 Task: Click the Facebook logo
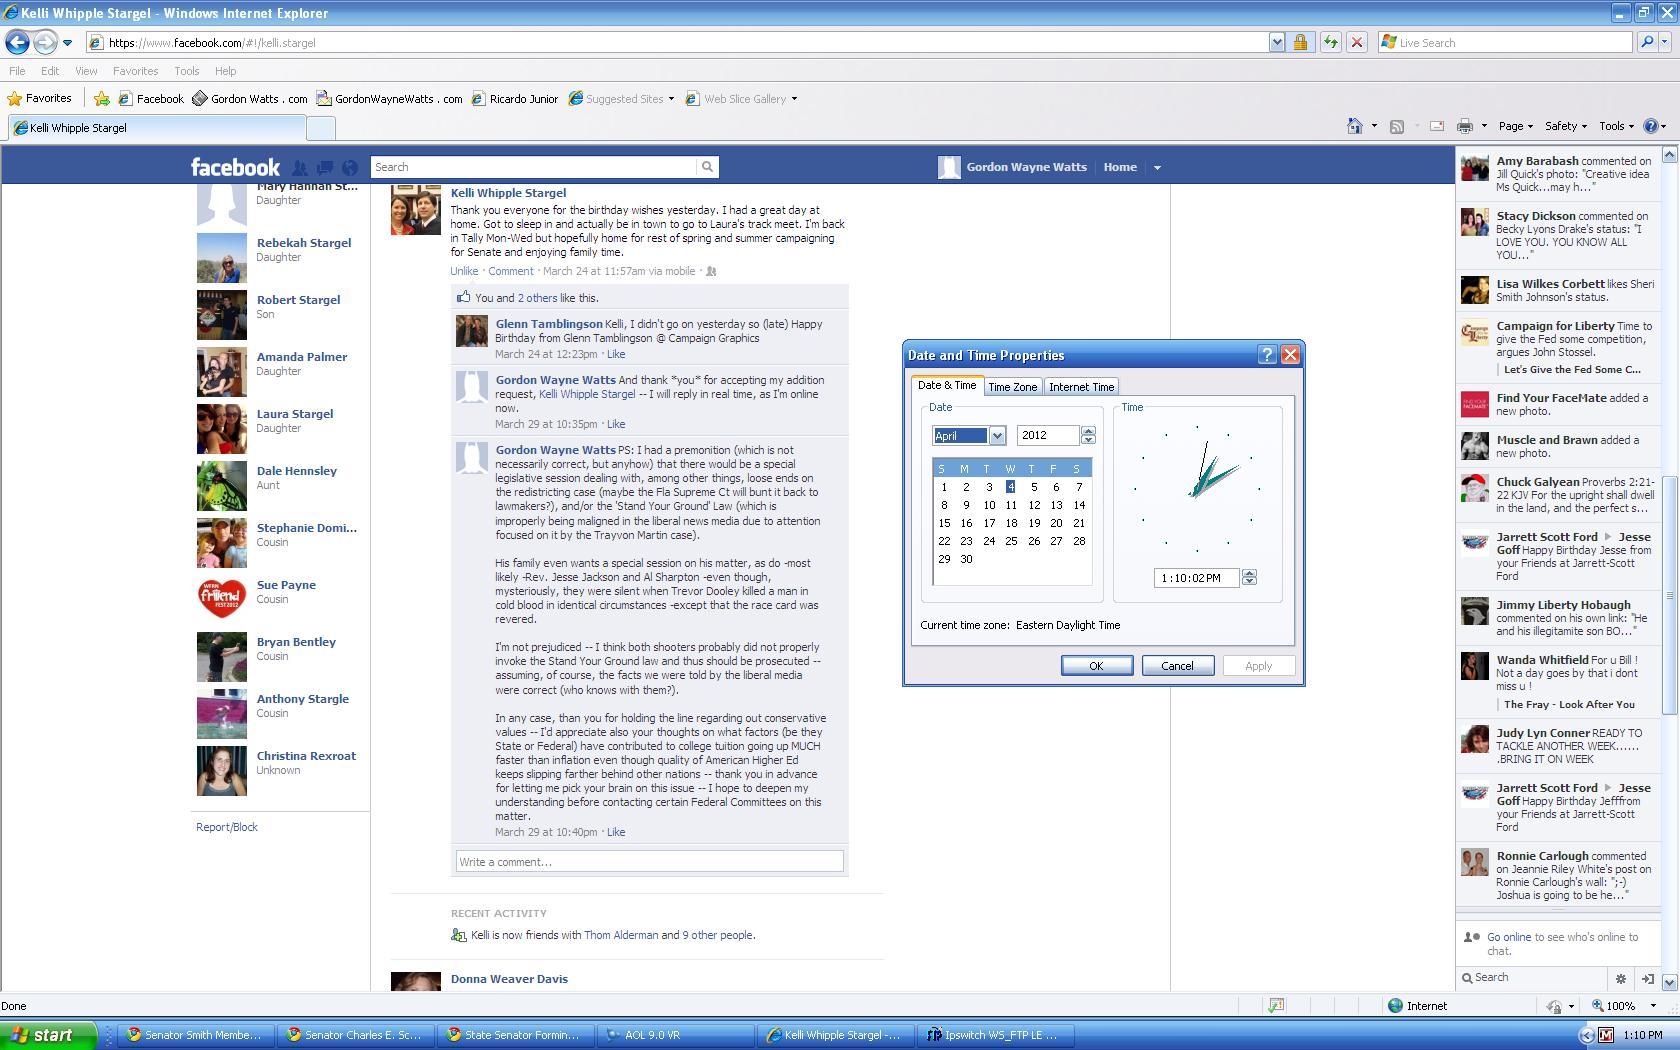pyautogui.click(x=235, y=167)
